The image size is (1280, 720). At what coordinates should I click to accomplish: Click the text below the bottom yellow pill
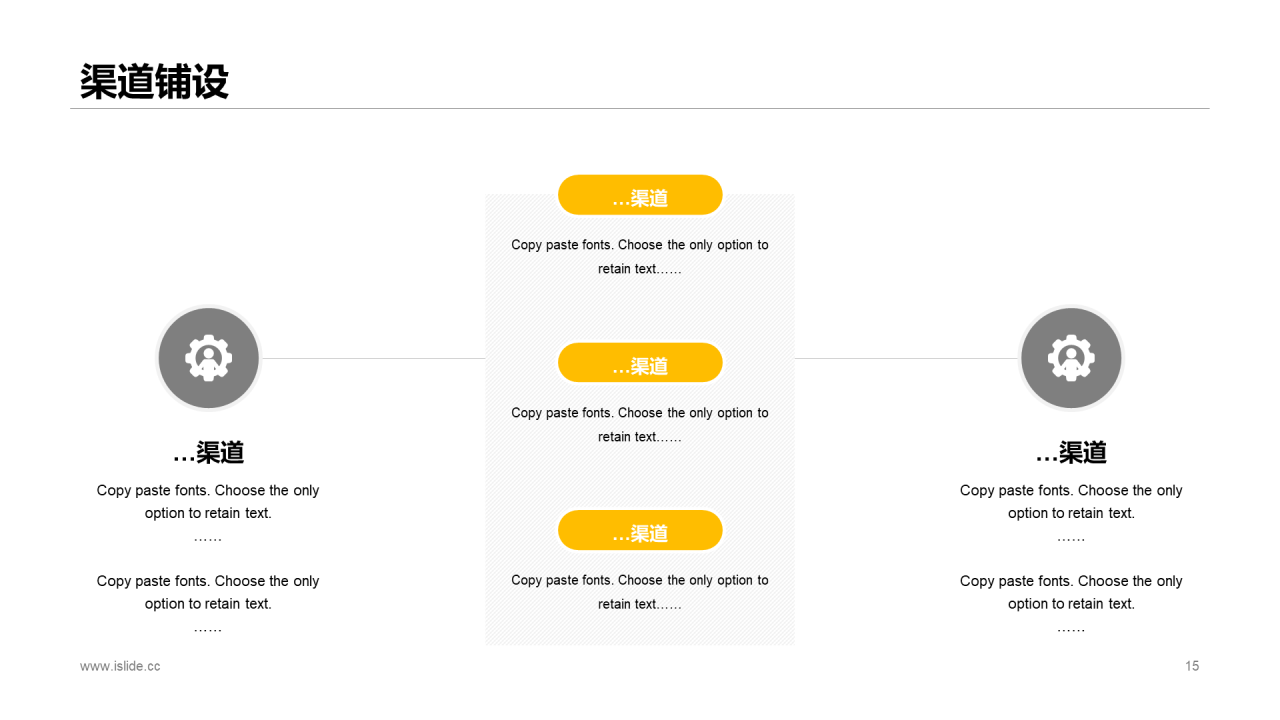pyautogui.click(x=640, y=592)
